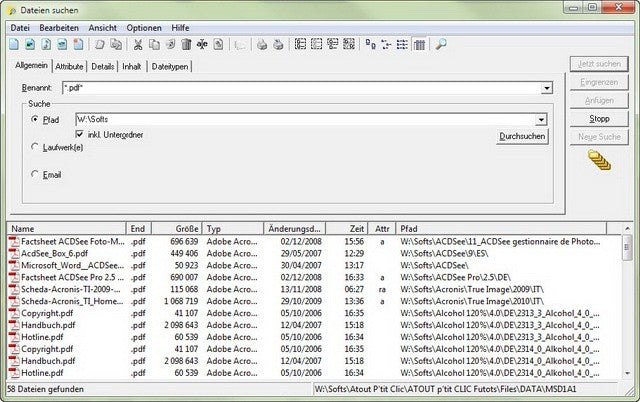Click the red-marked document icon

pyautogui.click(x=78, y=44)
